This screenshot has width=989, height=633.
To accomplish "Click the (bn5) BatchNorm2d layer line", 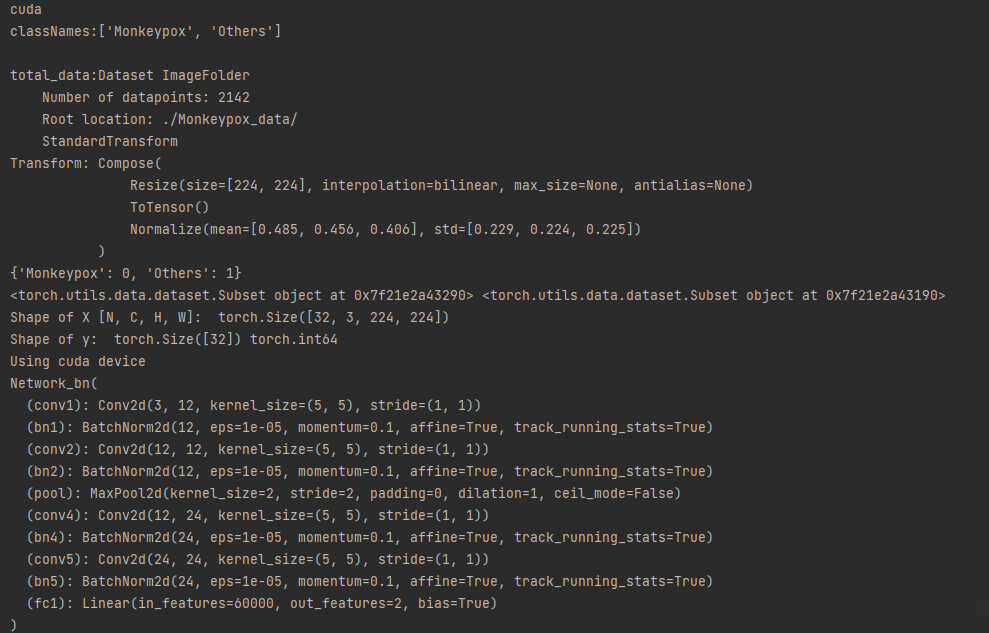I will (369, 582).
